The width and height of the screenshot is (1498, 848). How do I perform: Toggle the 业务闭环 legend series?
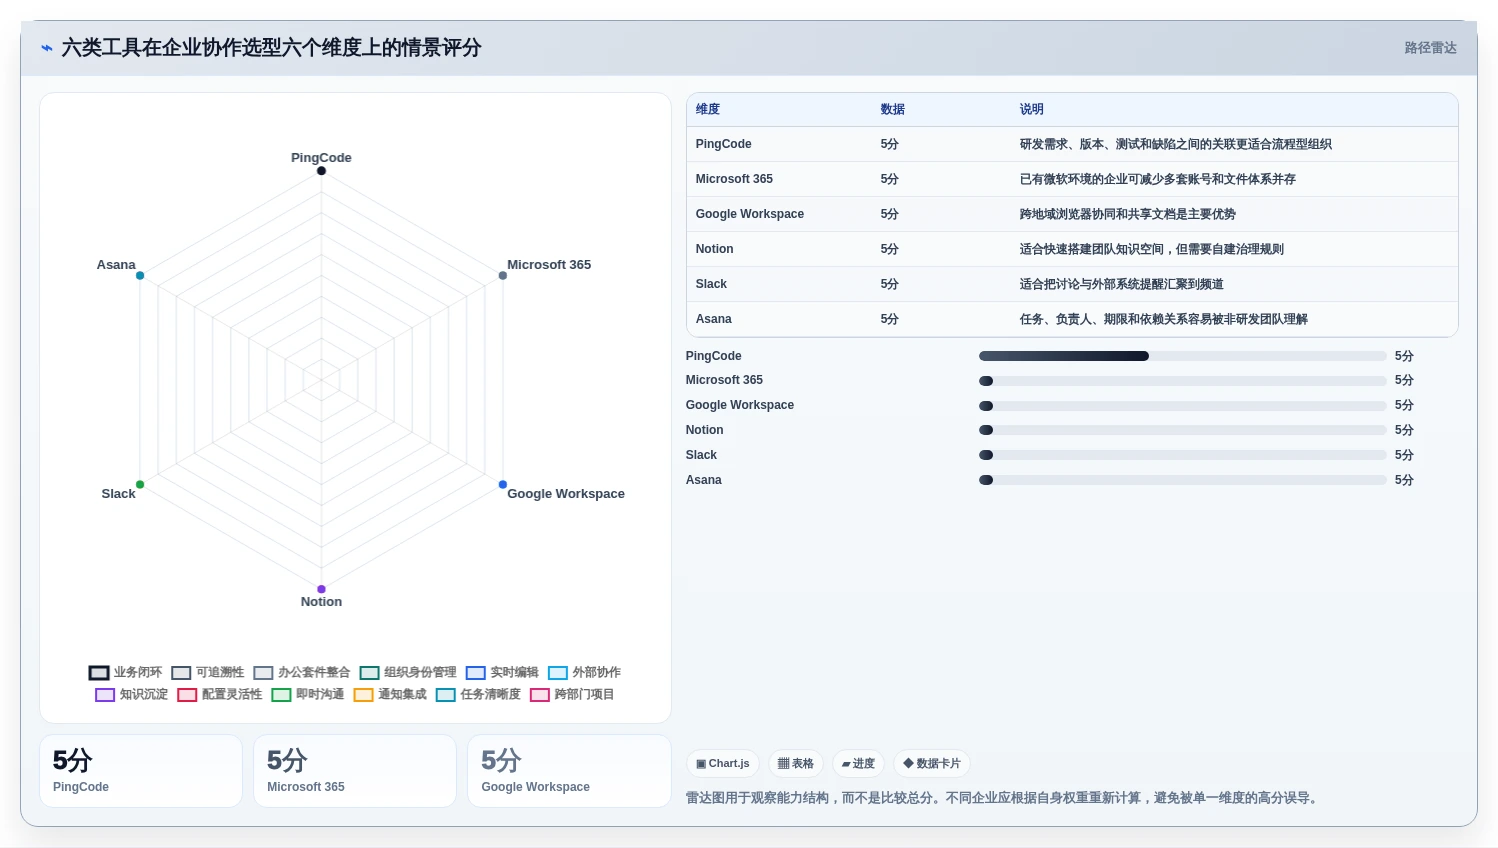(x=125, y=673)
